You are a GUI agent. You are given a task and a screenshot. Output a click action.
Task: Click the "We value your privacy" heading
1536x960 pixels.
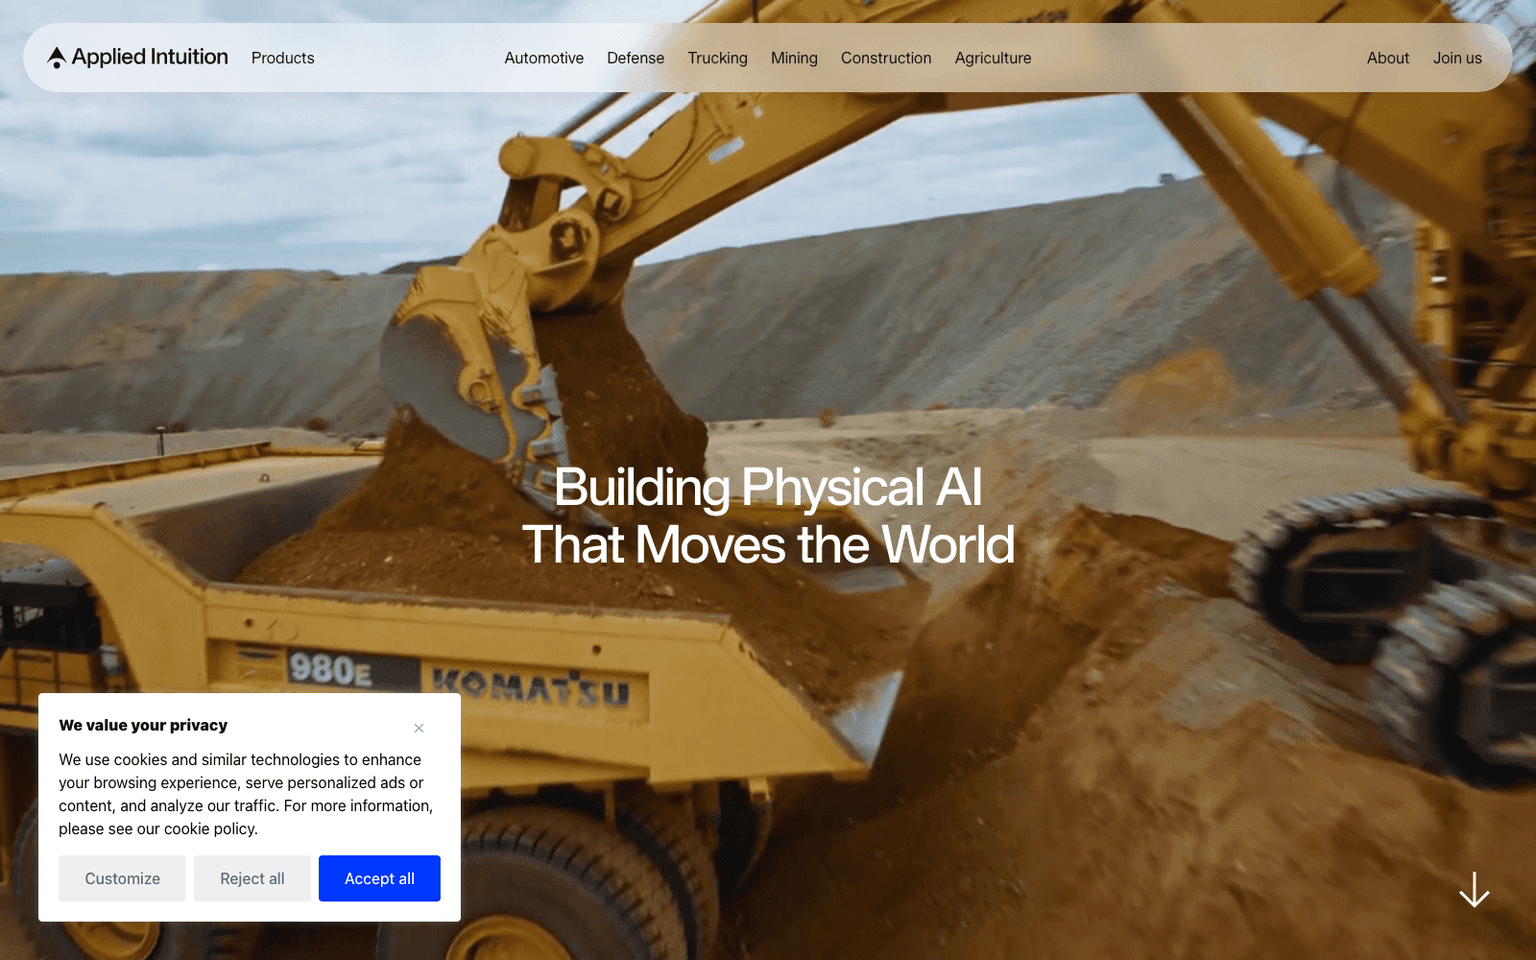coord(143,725)
